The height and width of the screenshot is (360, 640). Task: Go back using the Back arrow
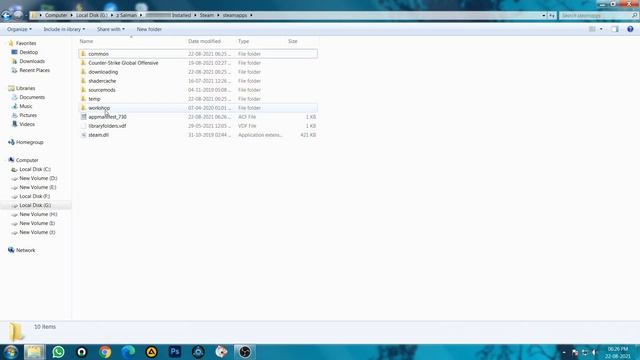click(6, 15)
